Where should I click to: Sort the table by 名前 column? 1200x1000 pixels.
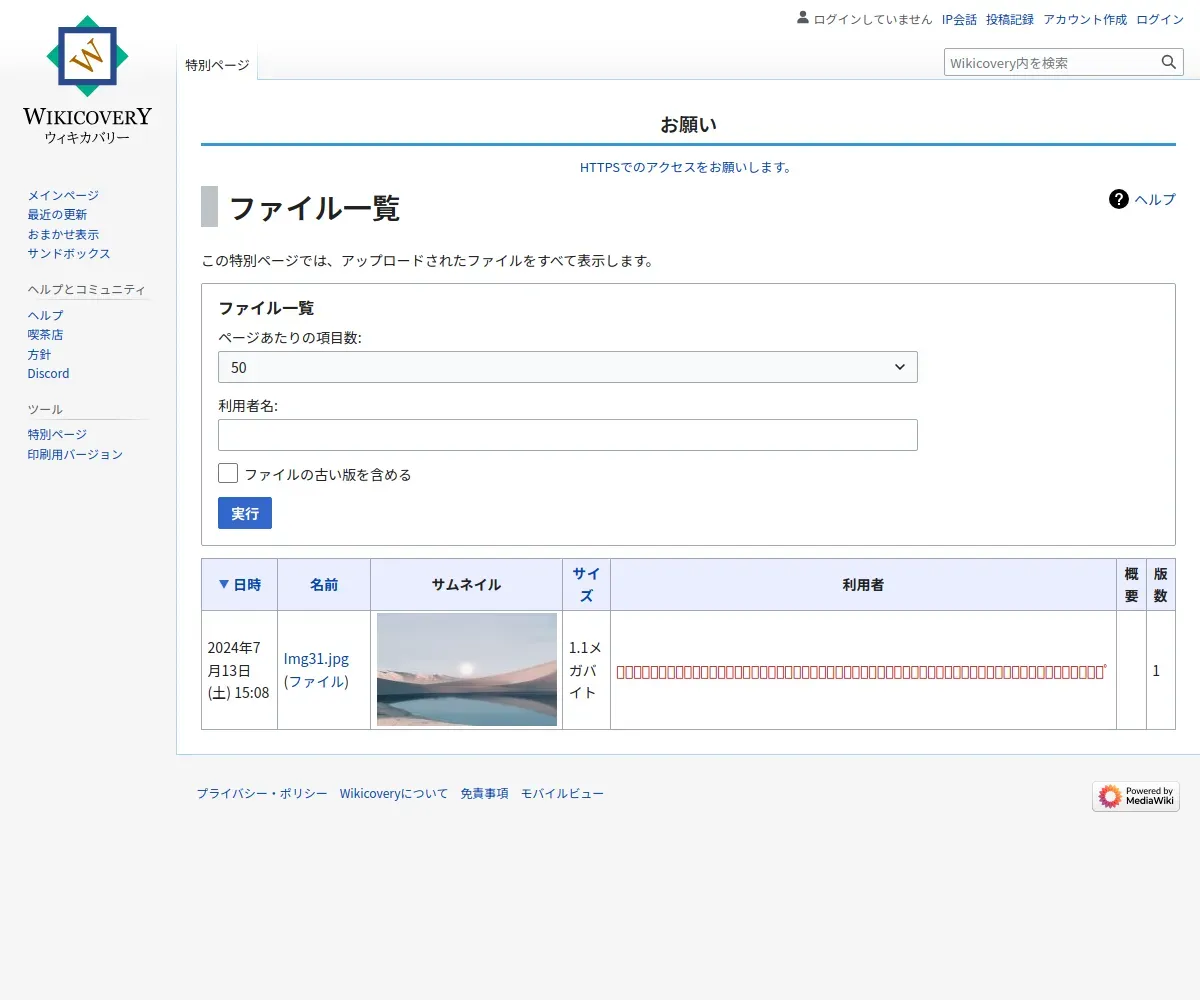click(x=324, y=584)
